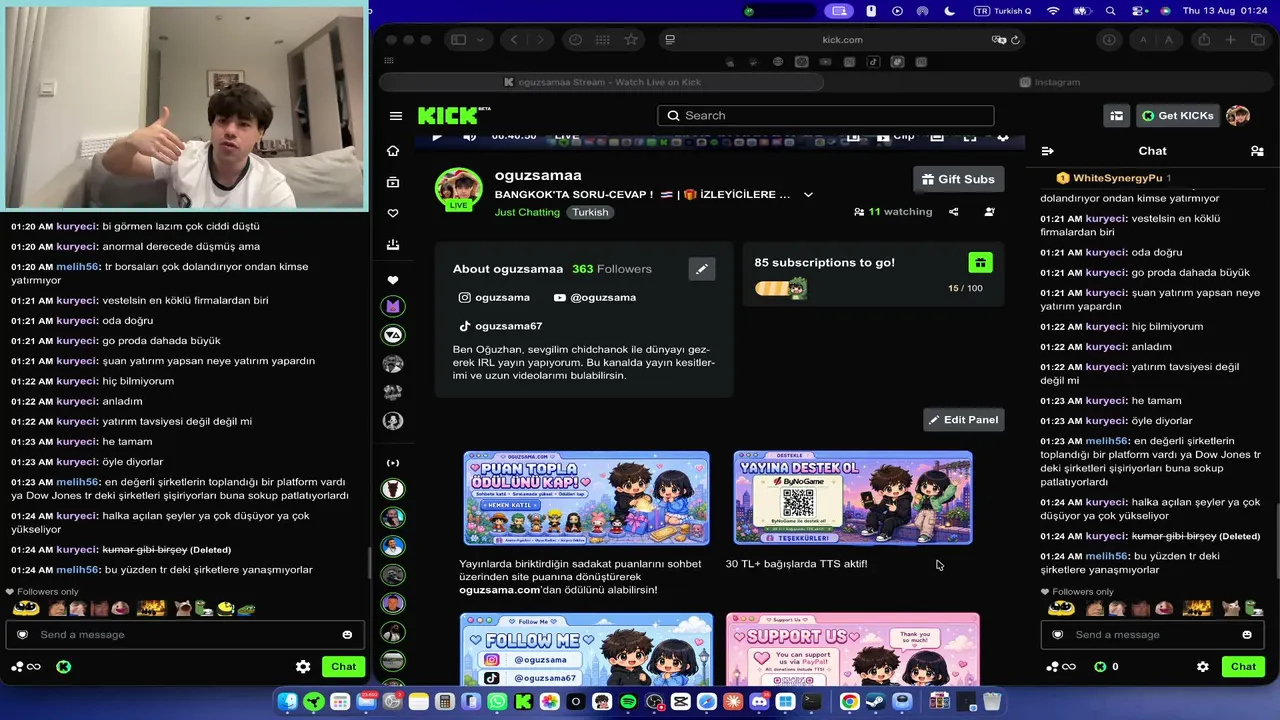This screenshot has width=1280, height=720.
Task: Open the Following heart icon in sidebar
Action: pyautogui.click(x=393, y=213)
